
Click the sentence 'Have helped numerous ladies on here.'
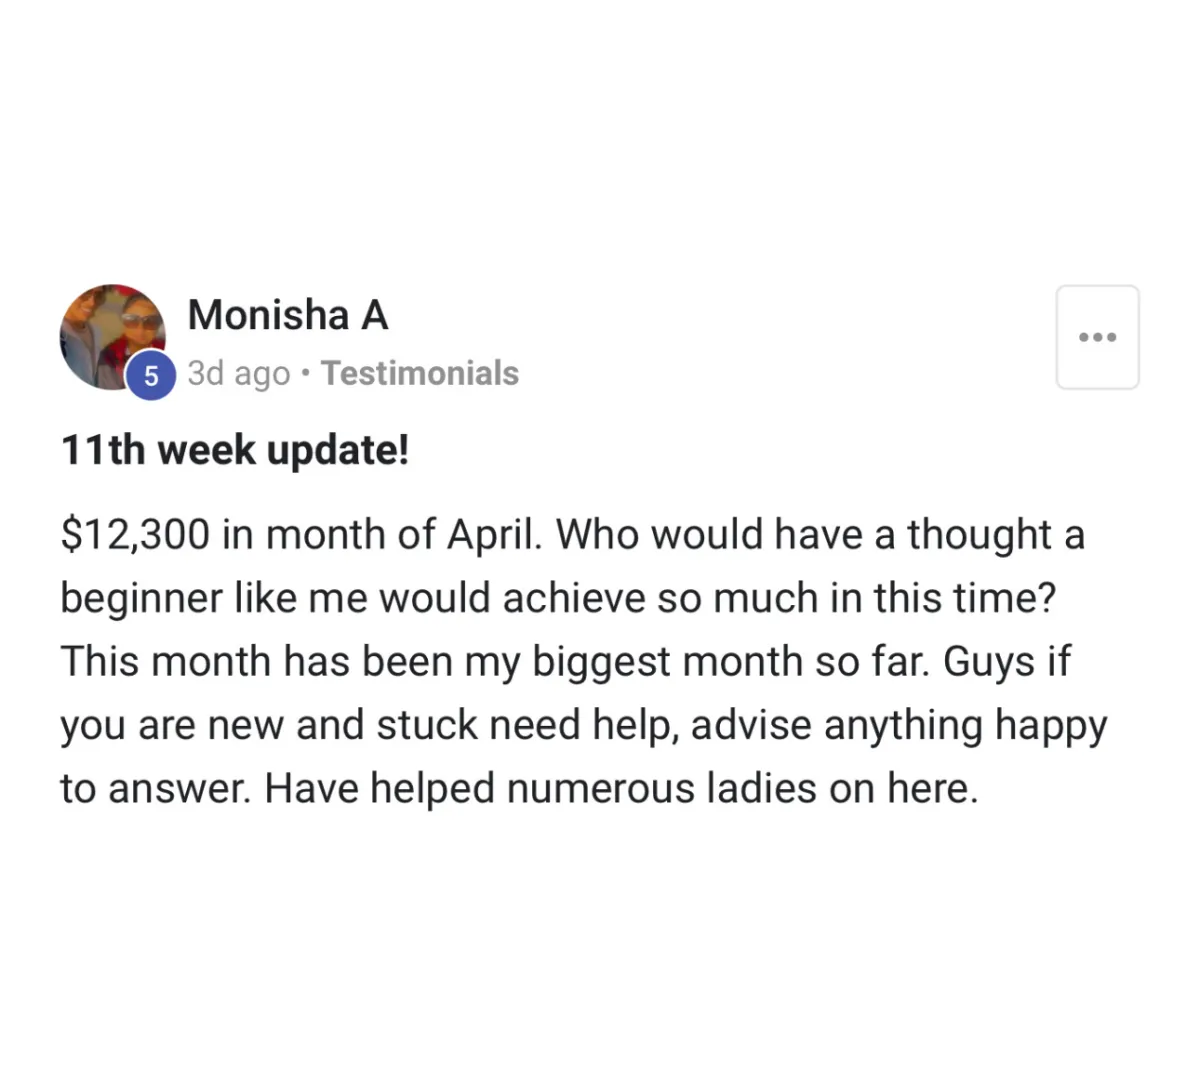[621, 789]
